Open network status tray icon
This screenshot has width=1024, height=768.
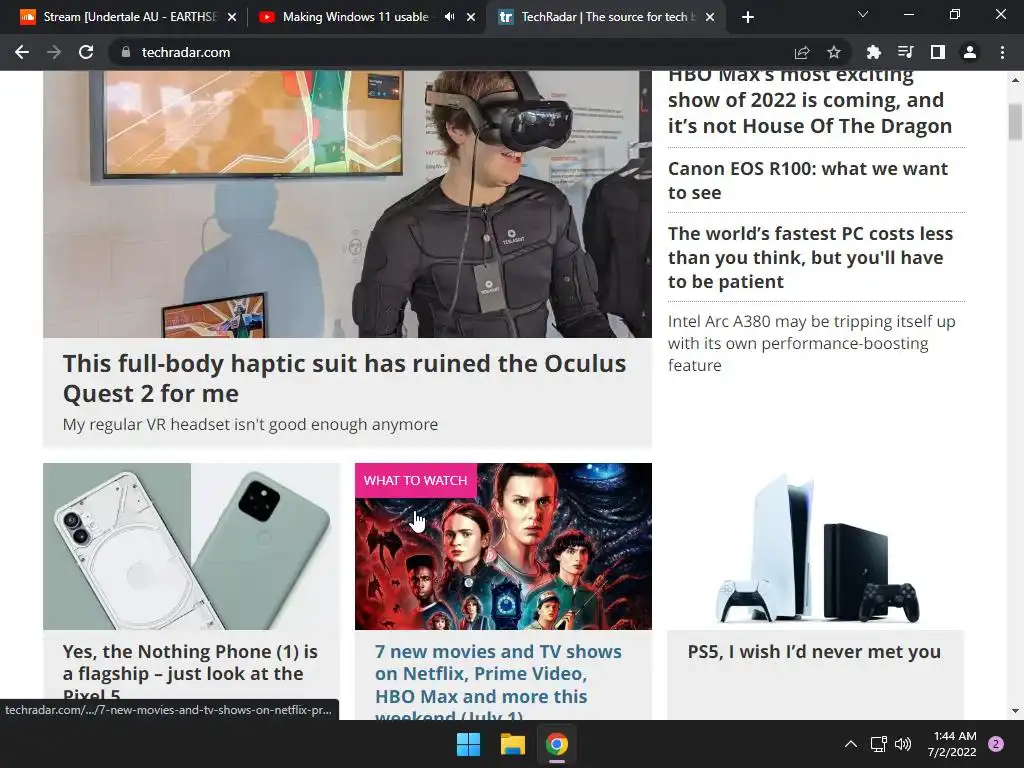point(878,744)
